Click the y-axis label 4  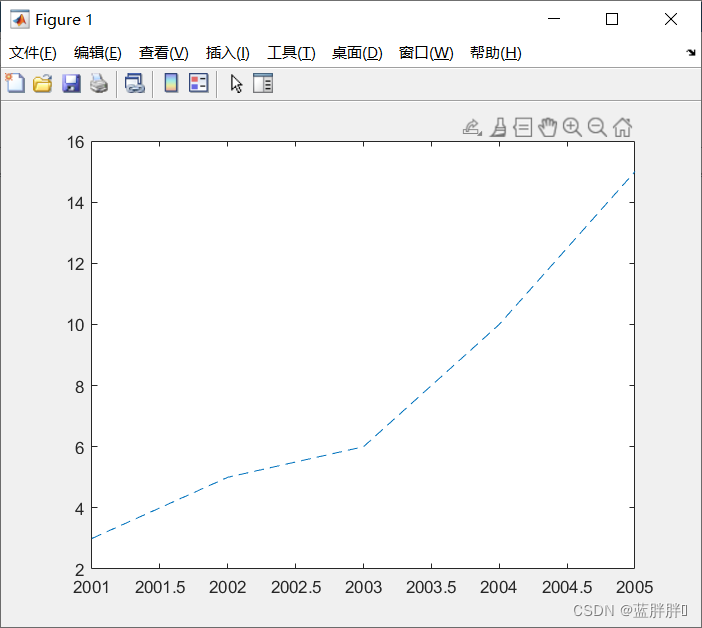79,508
